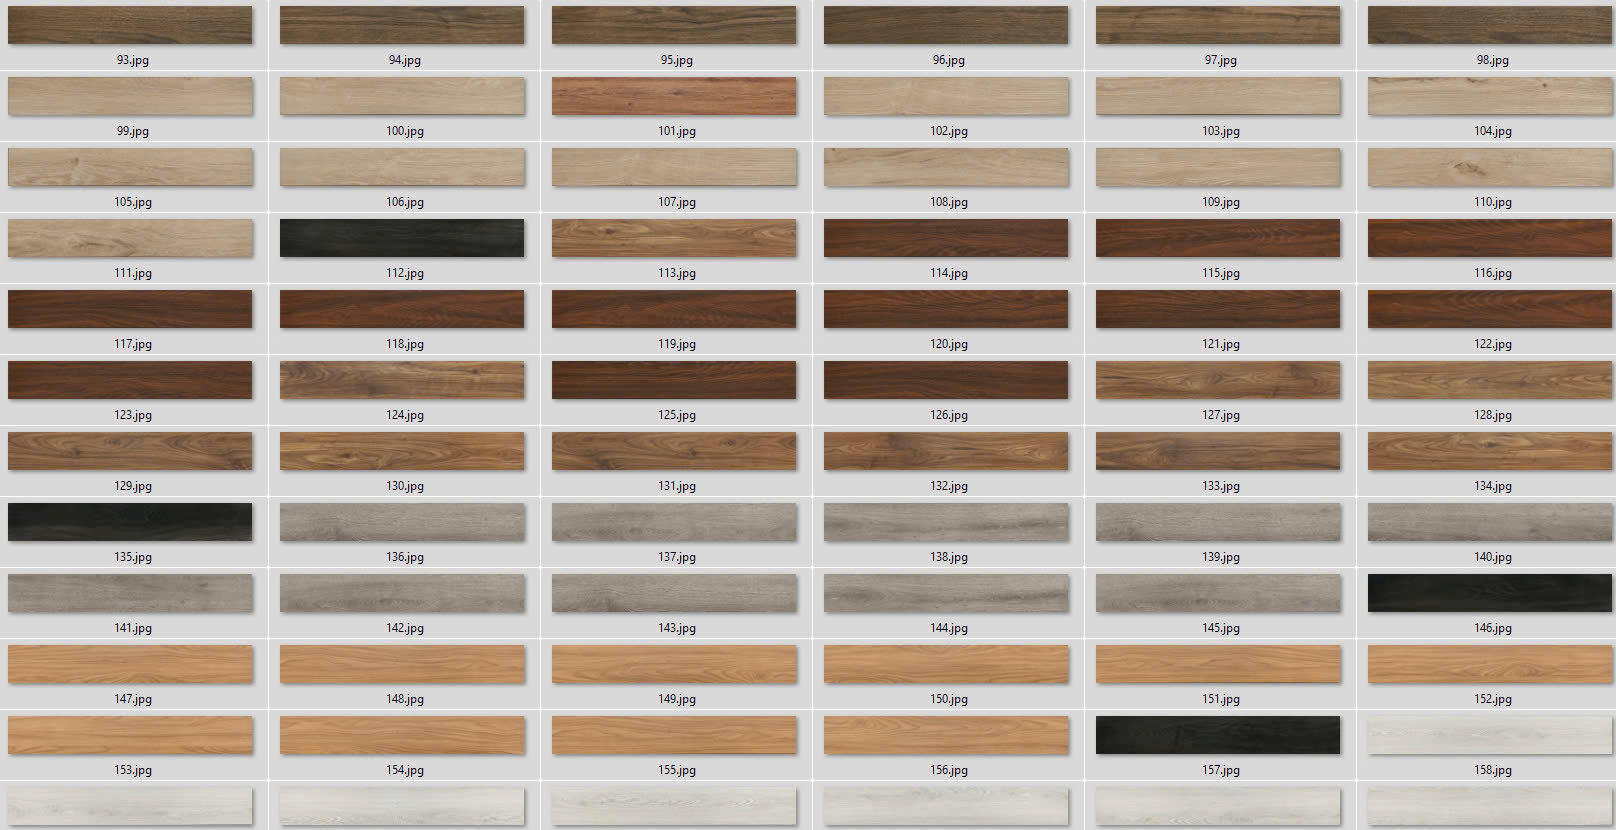The width and height of the screenshot is (1616, 830).
Task: Select the black plank image 157.jpg
Action: click(x=1218, y=735)
